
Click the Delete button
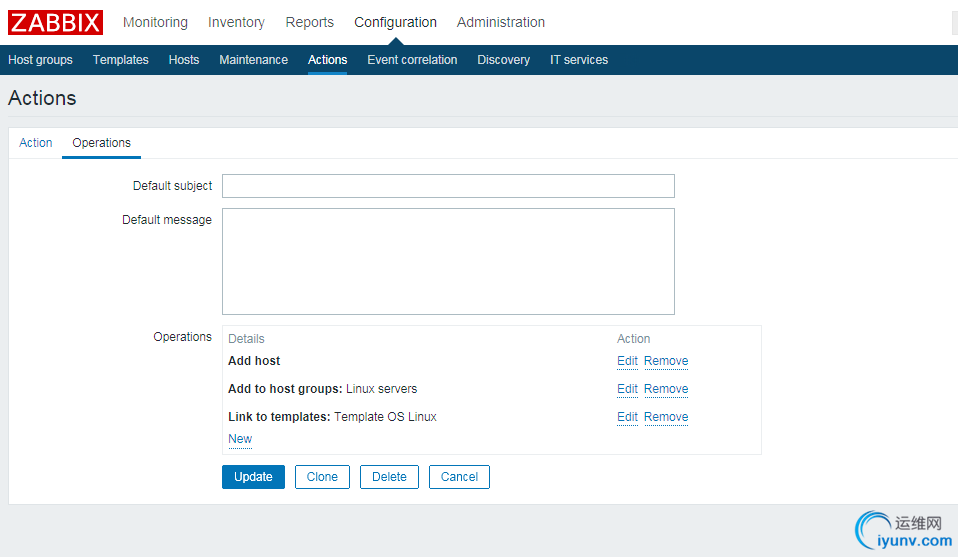tap(389, 477)
